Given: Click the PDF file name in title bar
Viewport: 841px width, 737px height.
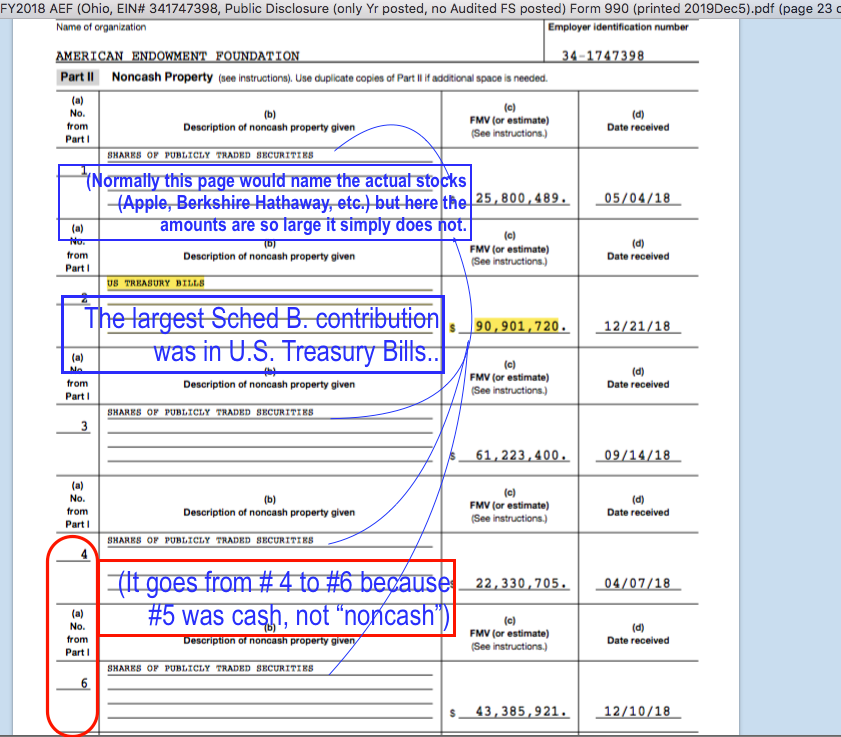Looking at the screenshot, I should [x=418, y=9].
